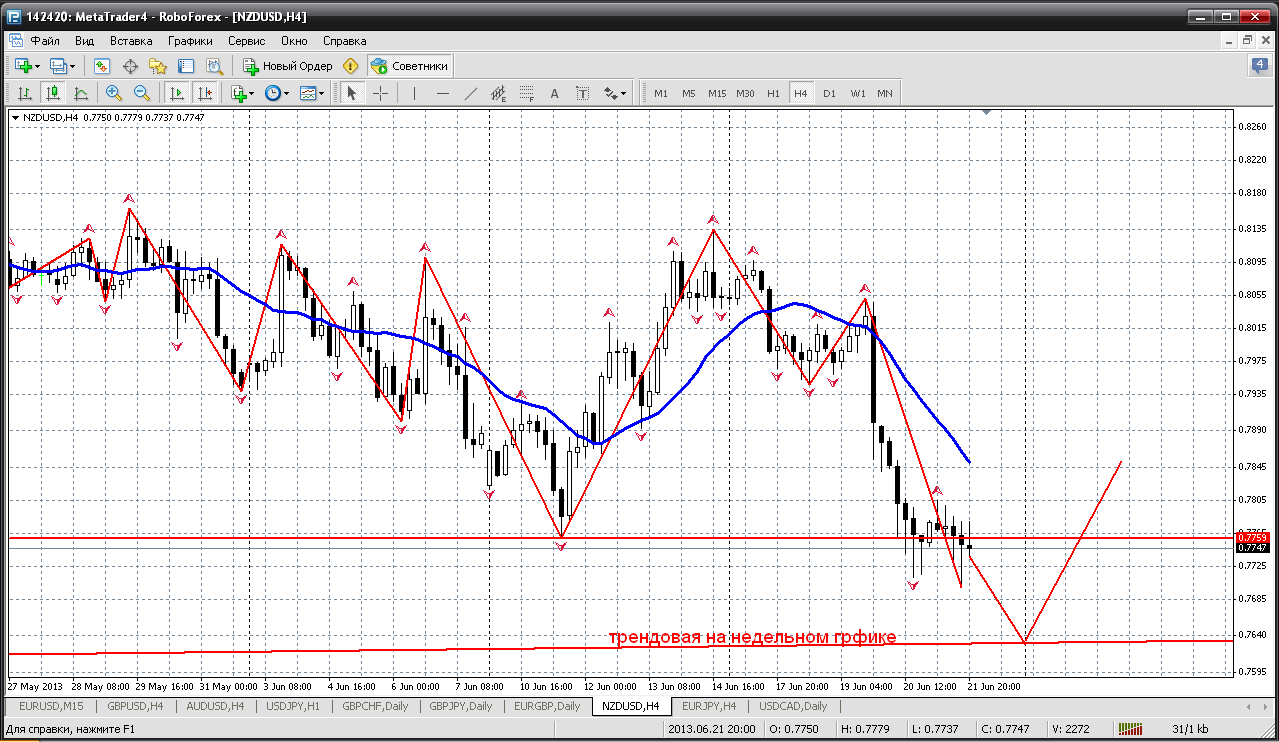Click the zoom in magnifier icon
Screen dimensions: 1279x742
(114, 93)
